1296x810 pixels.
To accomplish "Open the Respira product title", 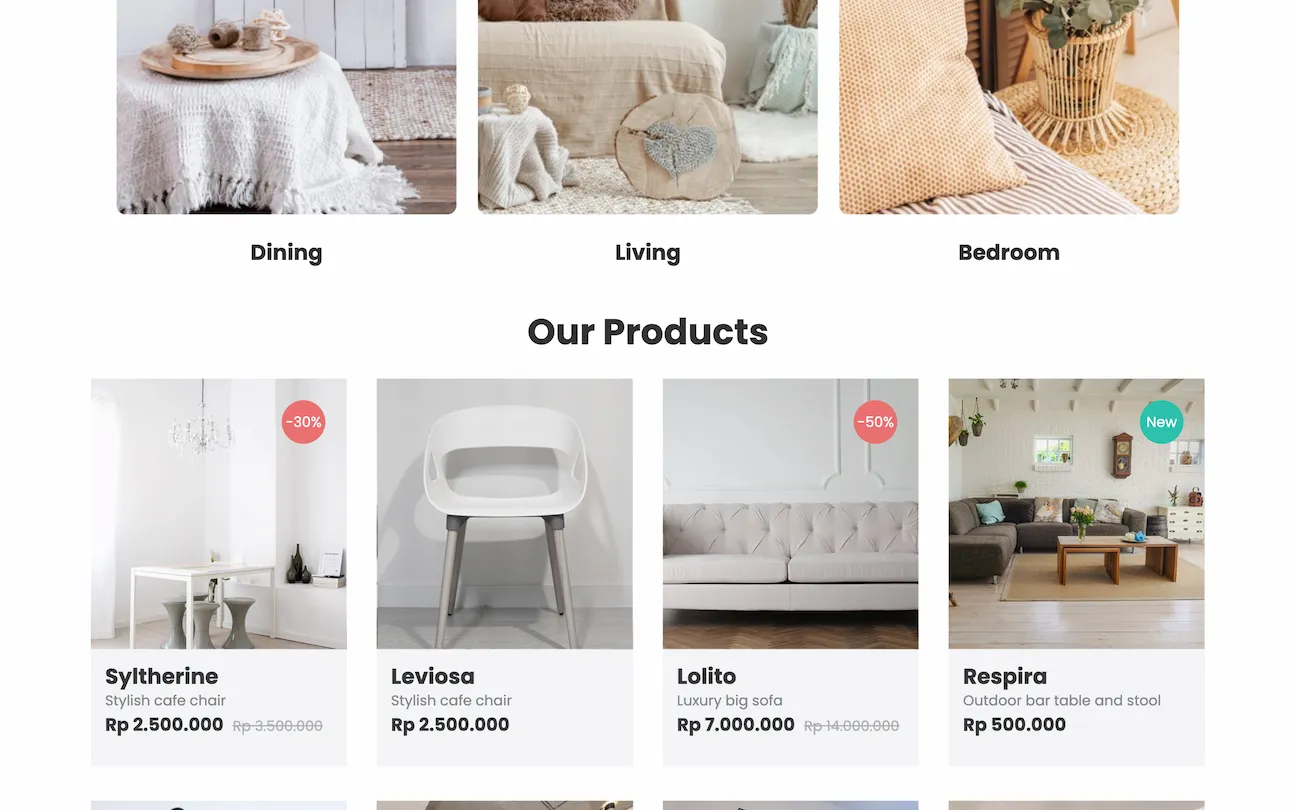I will [1005, 677].
